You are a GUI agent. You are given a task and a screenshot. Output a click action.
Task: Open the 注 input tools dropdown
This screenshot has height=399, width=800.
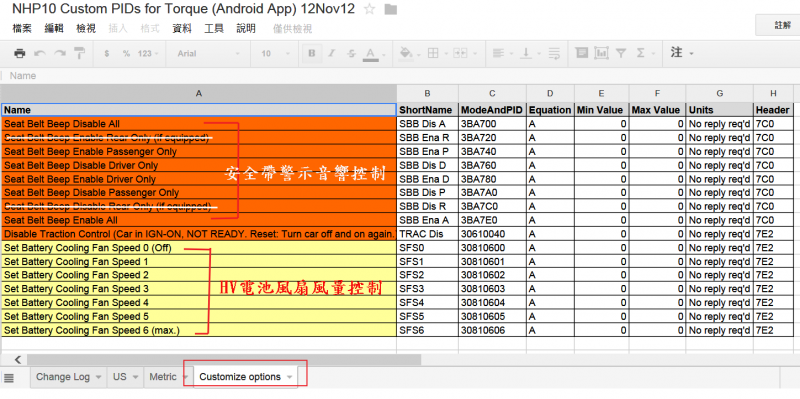[x=683, y=53]
